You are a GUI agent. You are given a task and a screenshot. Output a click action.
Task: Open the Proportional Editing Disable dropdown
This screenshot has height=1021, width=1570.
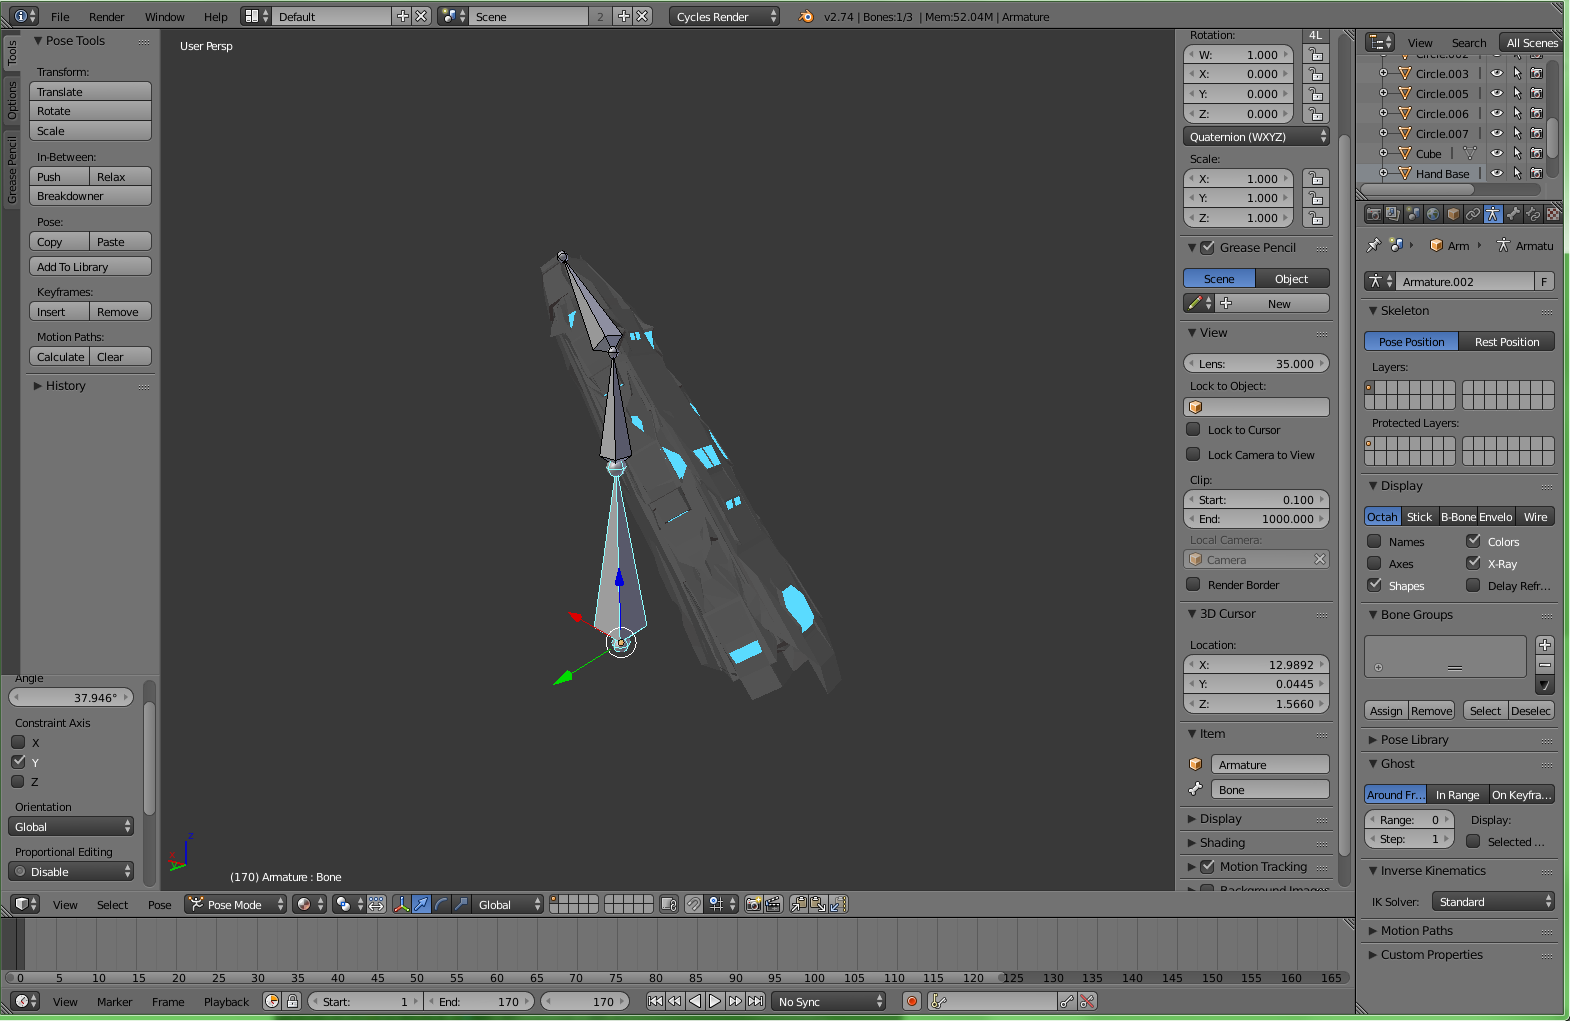[x=71, y=871]
